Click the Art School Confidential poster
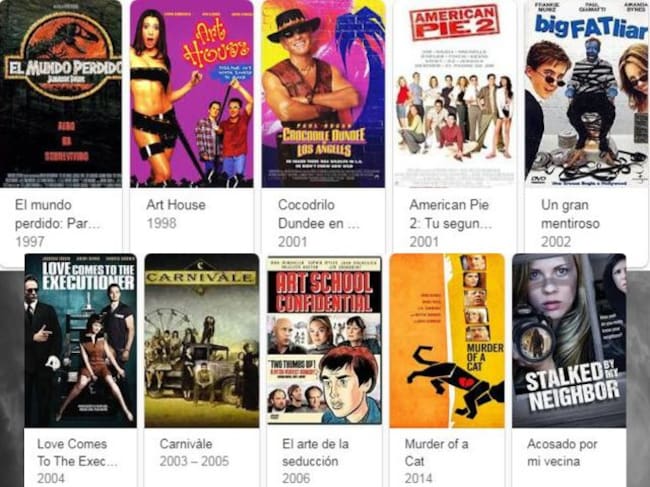650x487 pixels. pos(324,340)
